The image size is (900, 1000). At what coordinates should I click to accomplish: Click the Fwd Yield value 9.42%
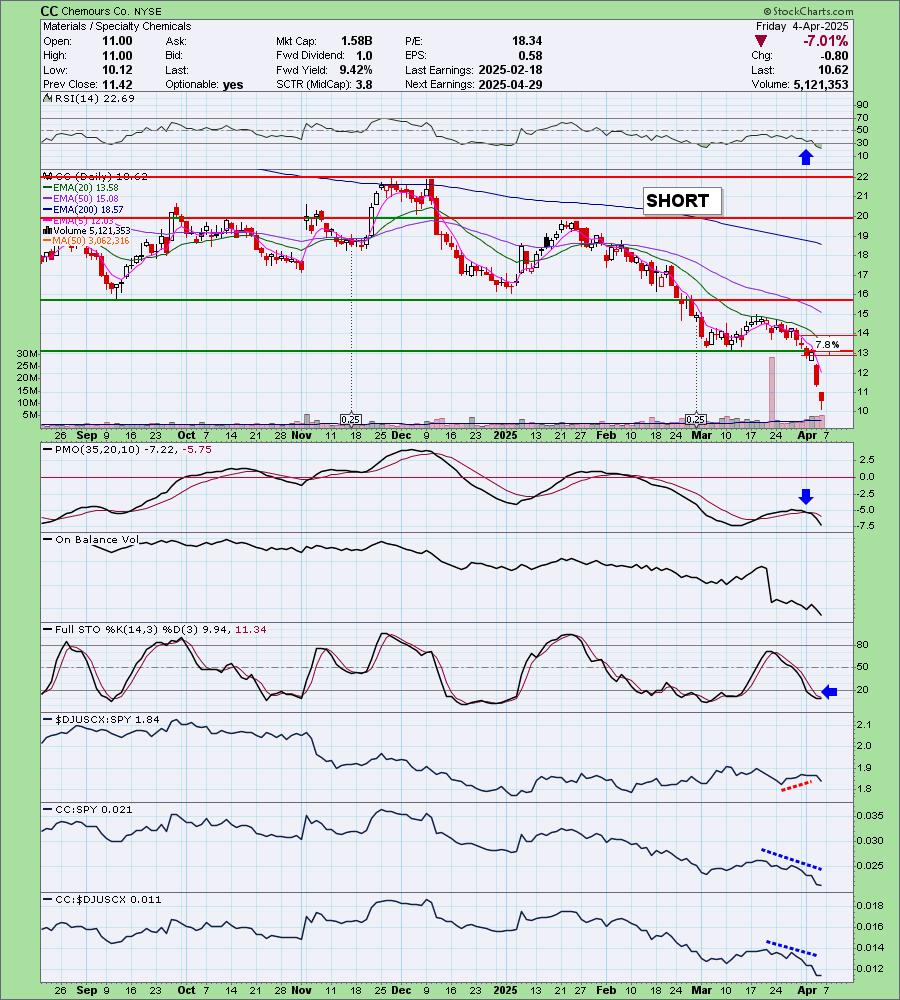pyautogui.click(x=356, y=70)
